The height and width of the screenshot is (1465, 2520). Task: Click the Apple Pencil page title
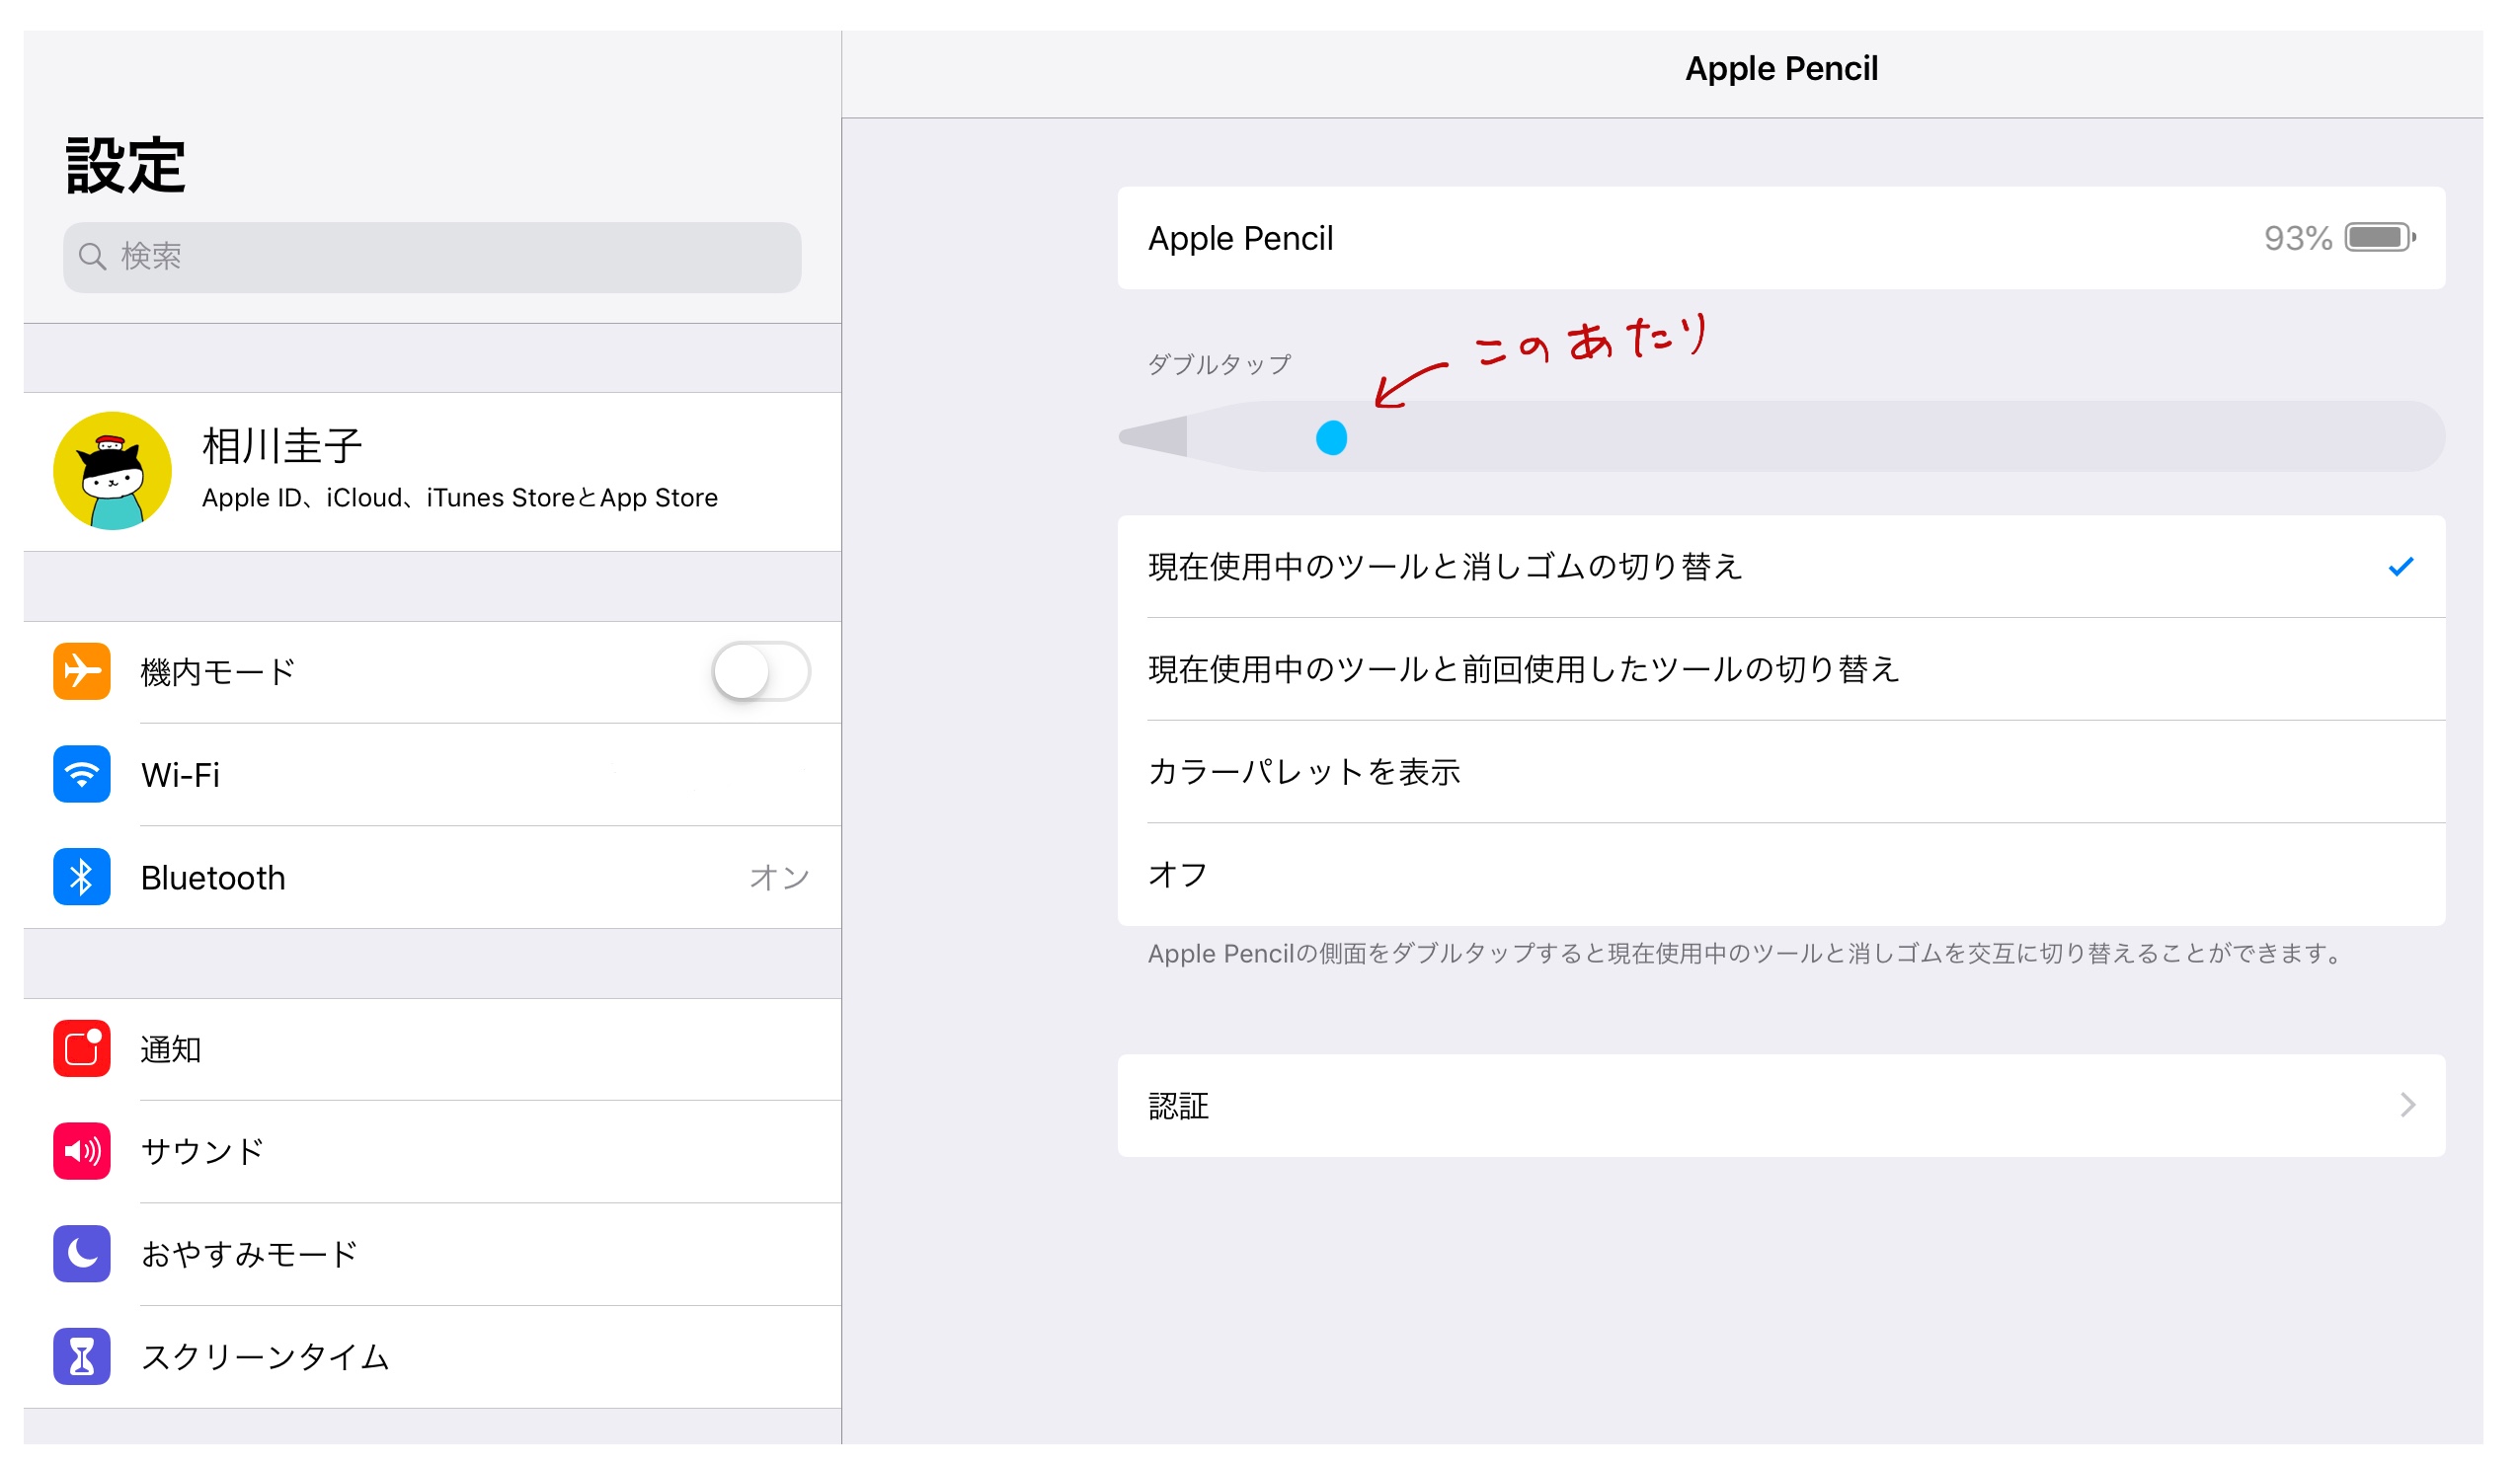[1782, 68]
